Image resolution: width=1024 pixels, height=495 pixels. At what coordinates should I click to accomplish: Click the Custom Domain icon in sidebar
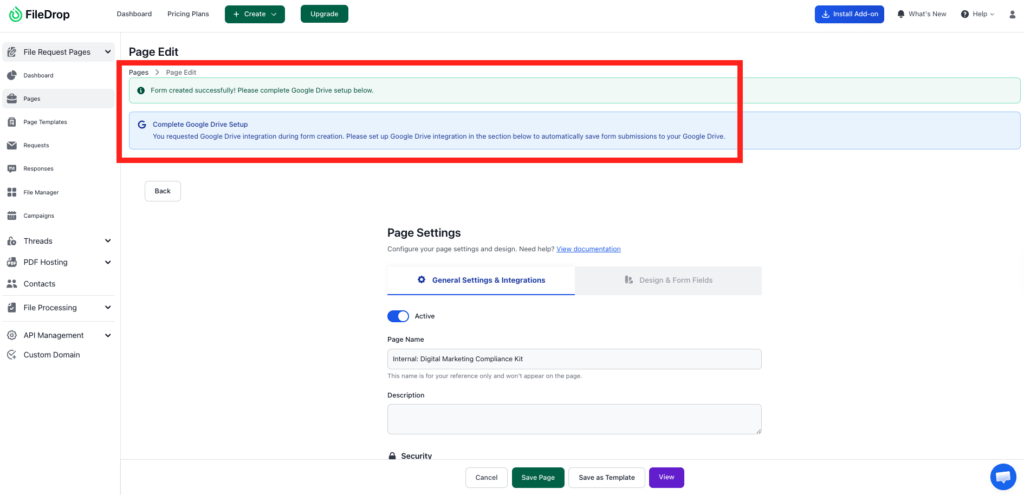pos(12,355)
